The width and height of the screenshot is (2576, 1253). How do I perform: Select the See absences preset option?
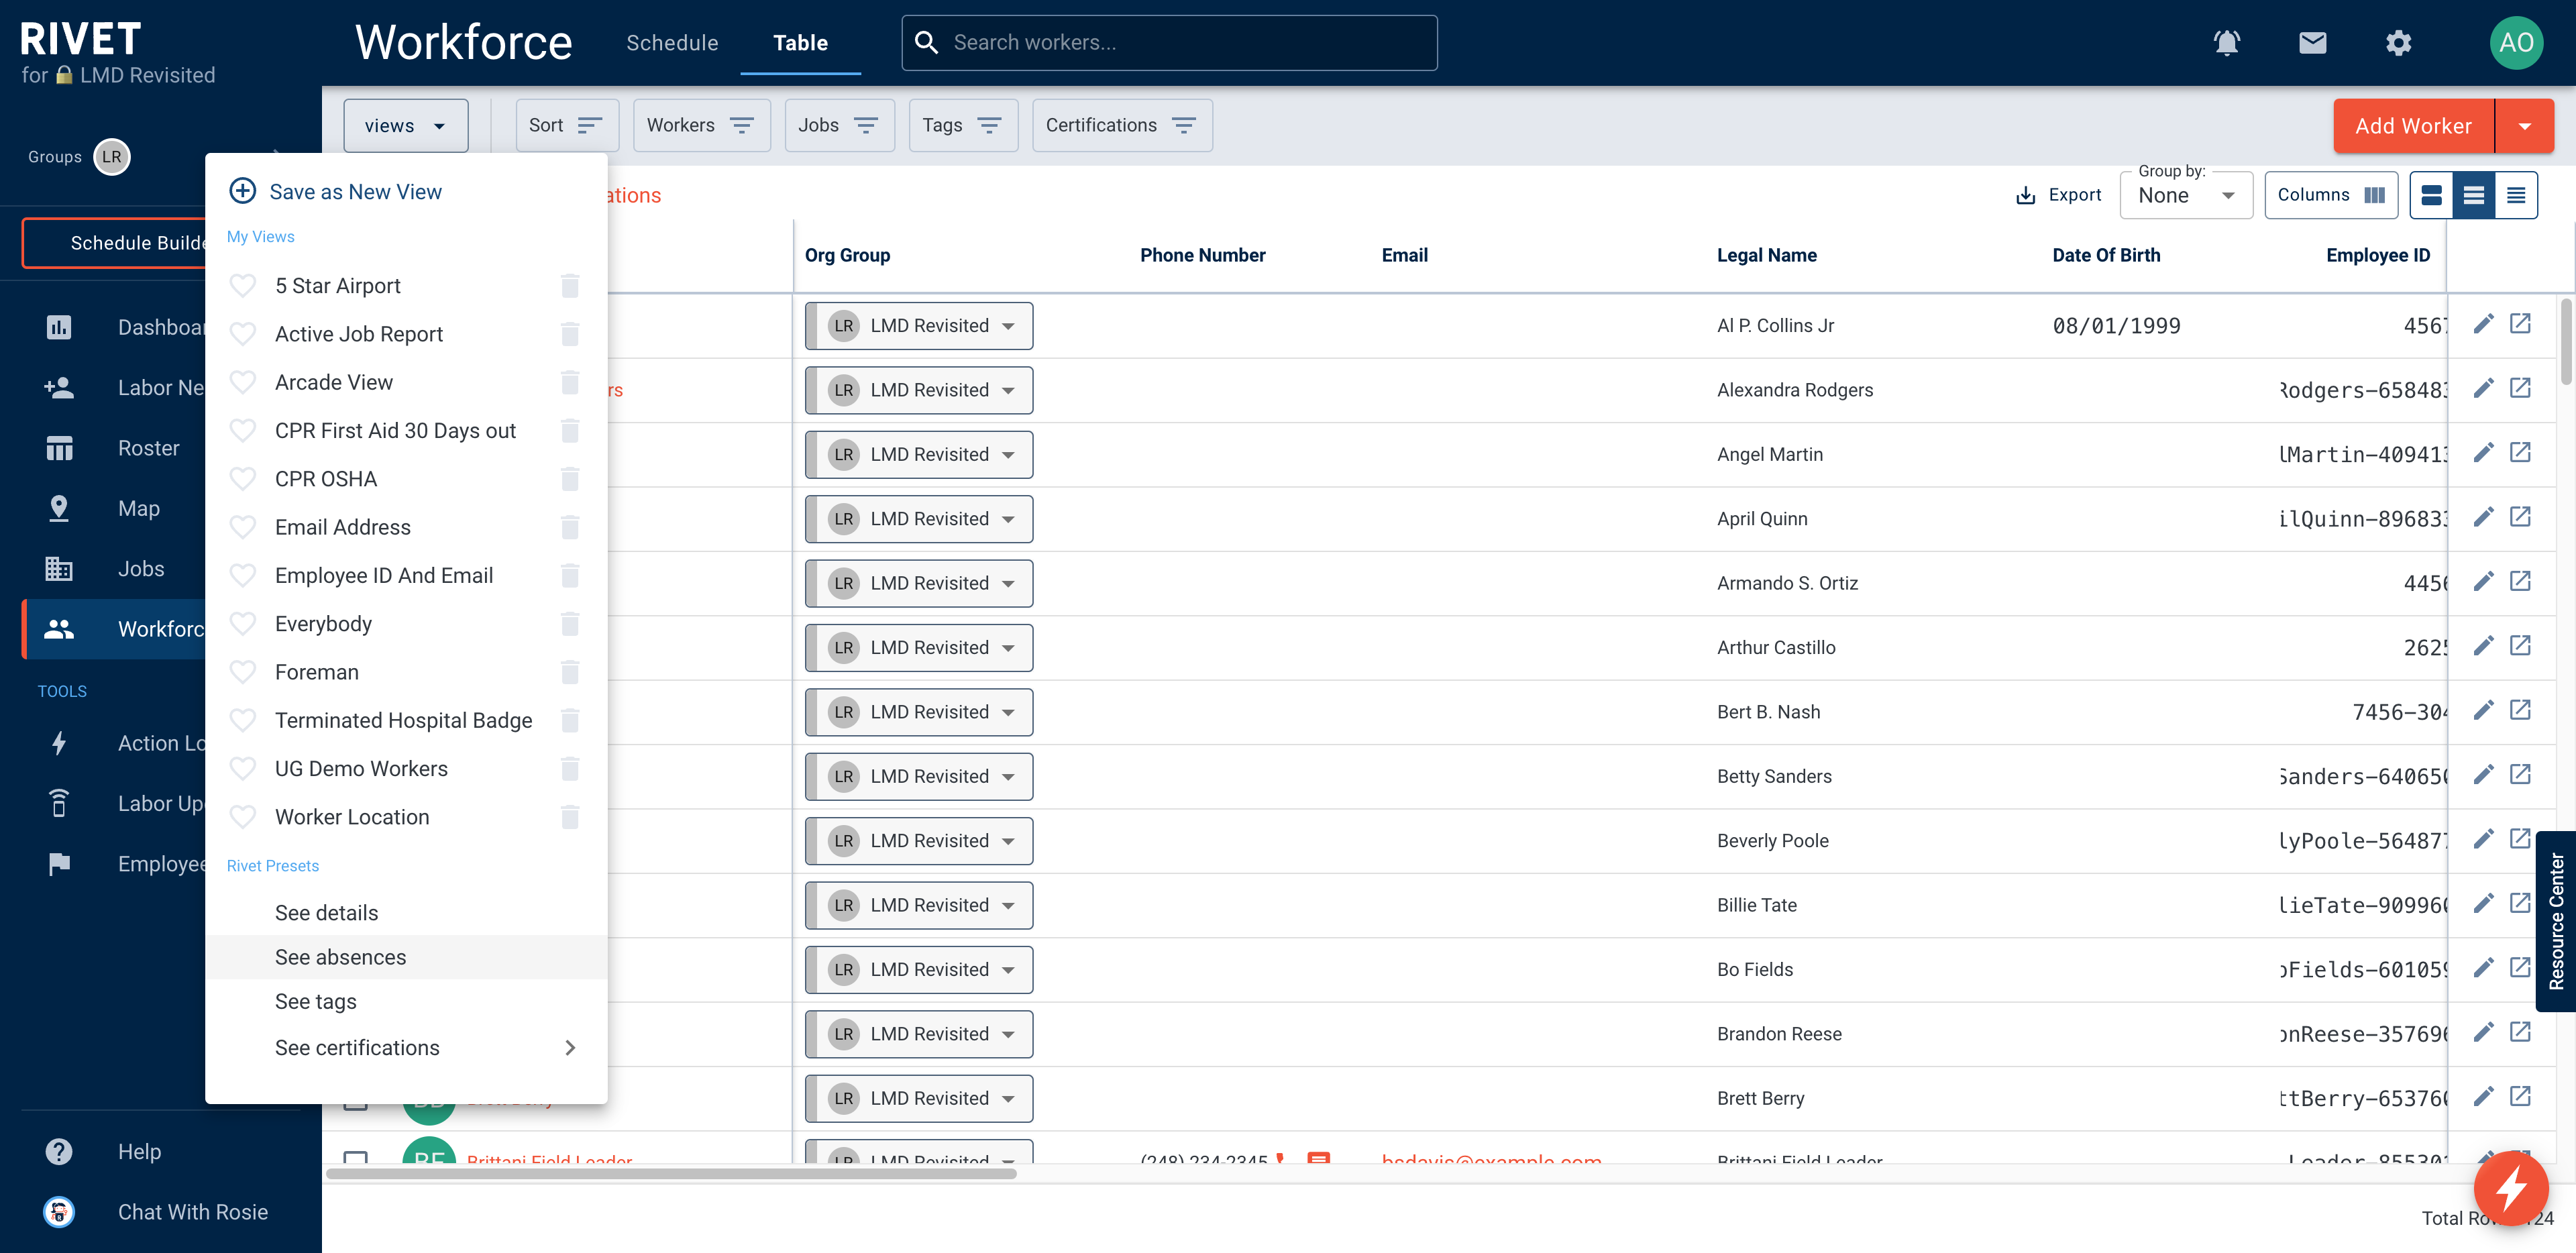click(340, 956)
